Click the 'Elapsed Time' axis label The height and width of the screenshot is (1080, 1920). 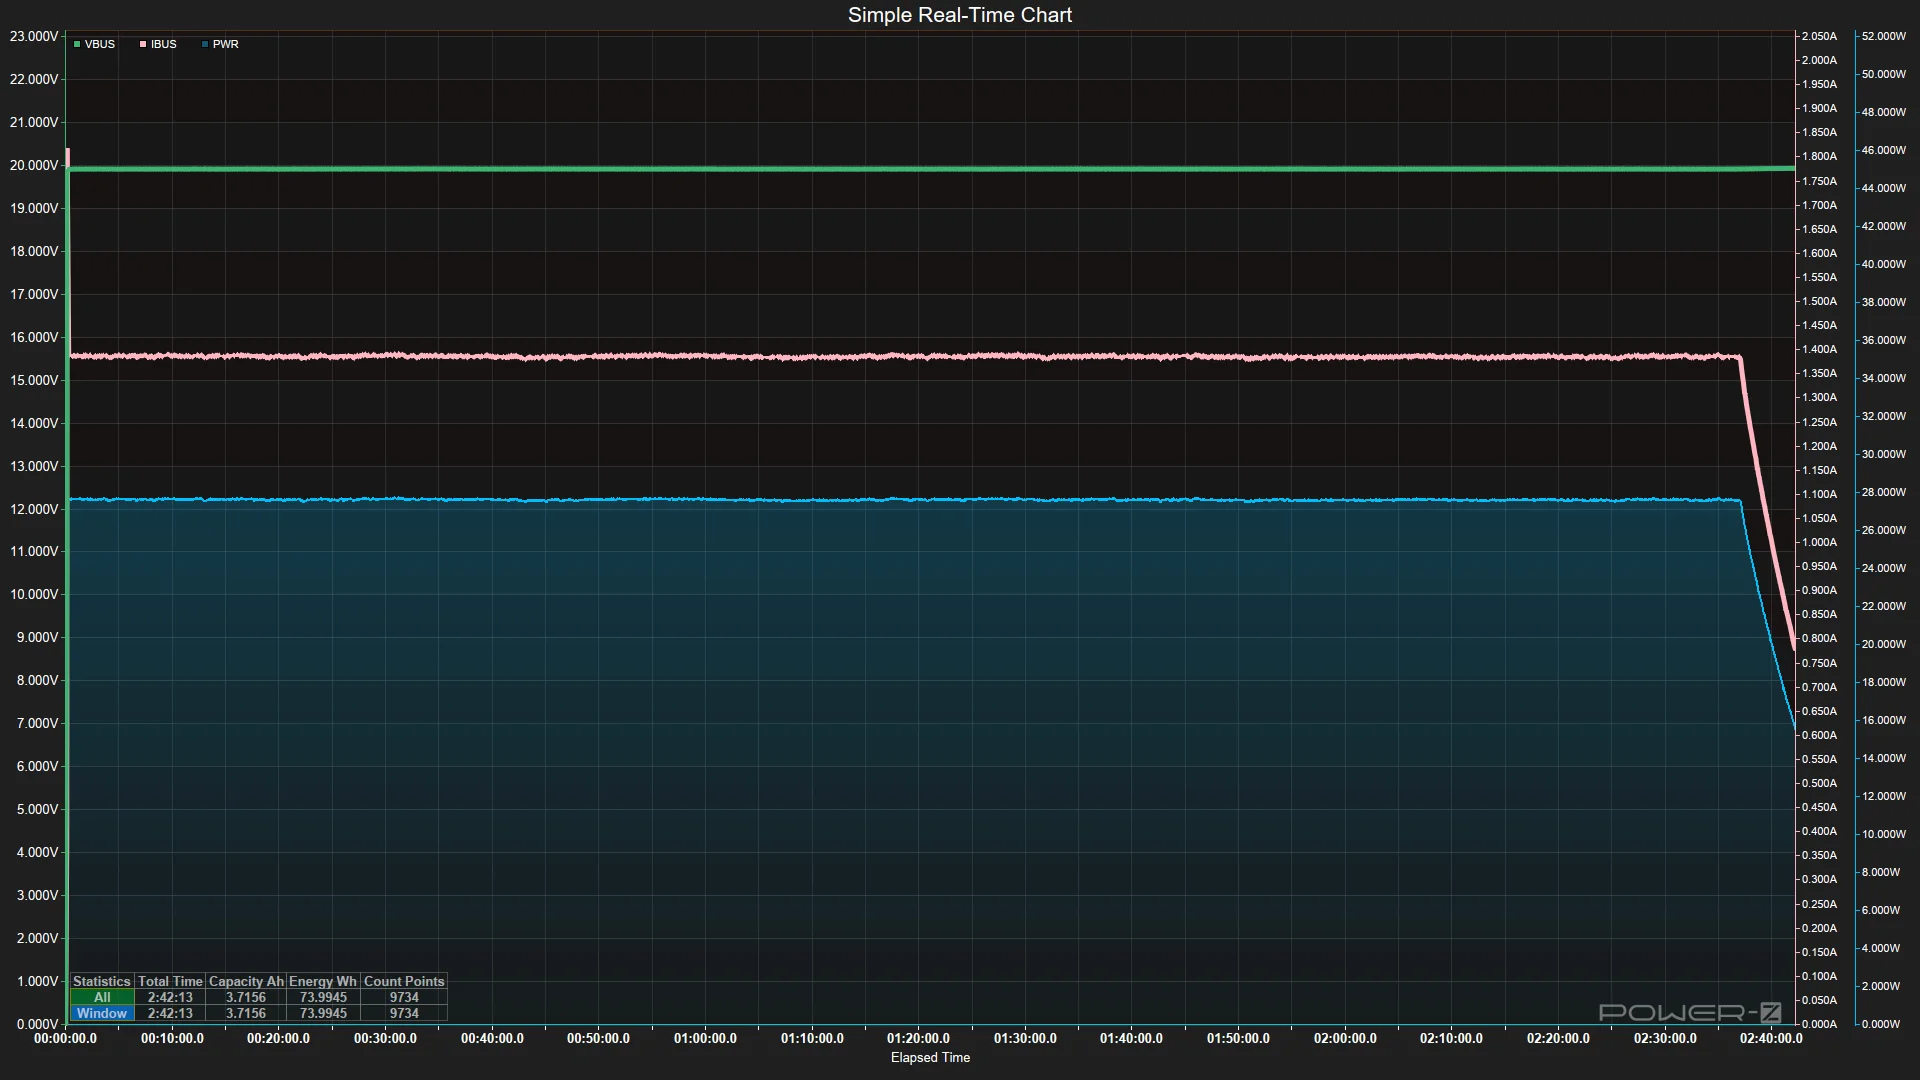[930, 1057]
